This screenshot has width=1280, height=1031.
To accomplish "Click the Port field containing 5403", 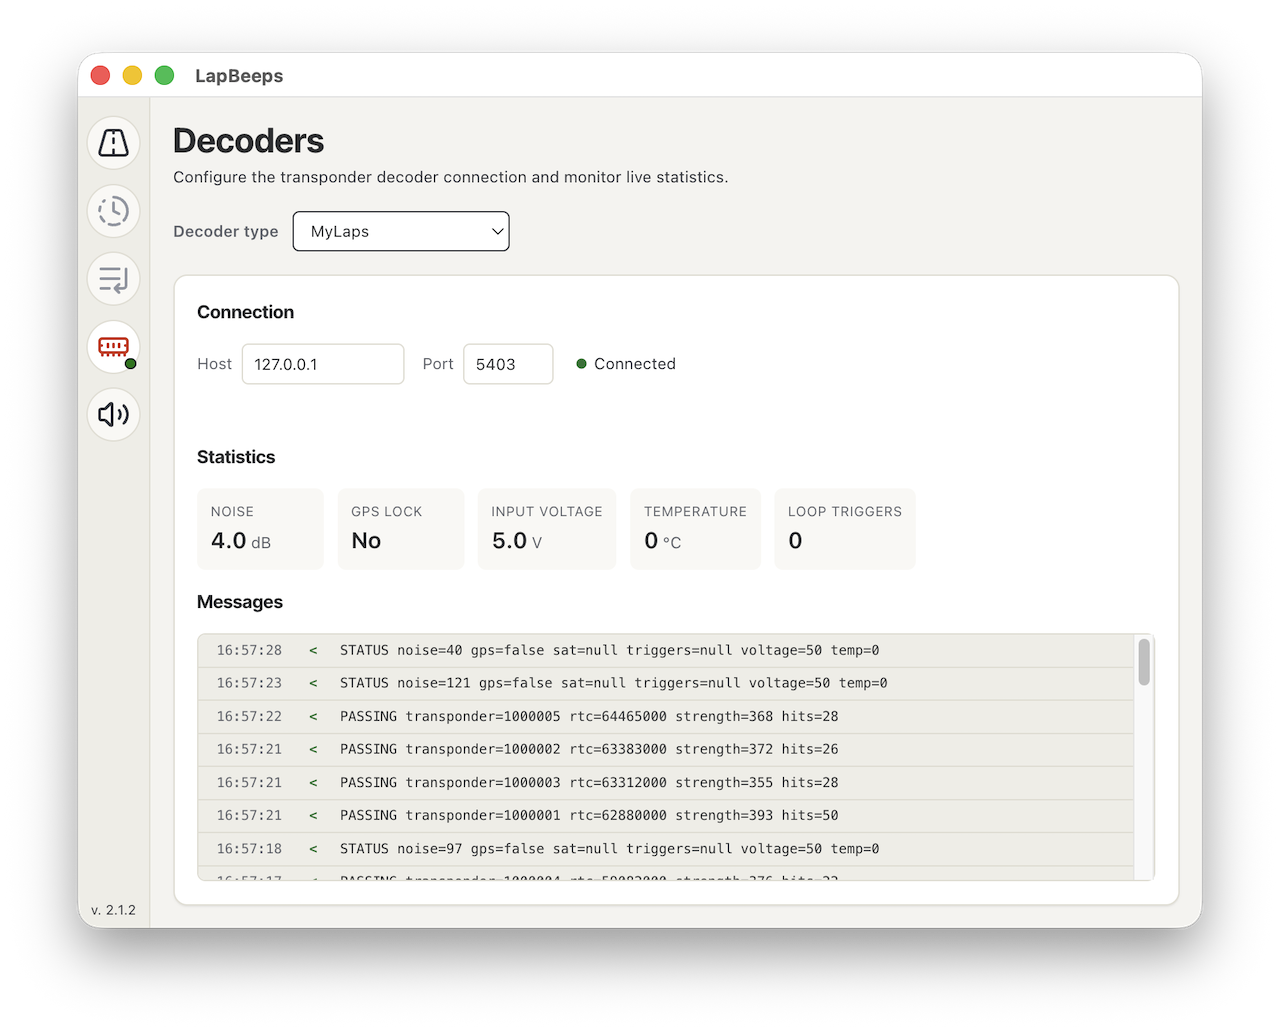I will pos(508,364).
